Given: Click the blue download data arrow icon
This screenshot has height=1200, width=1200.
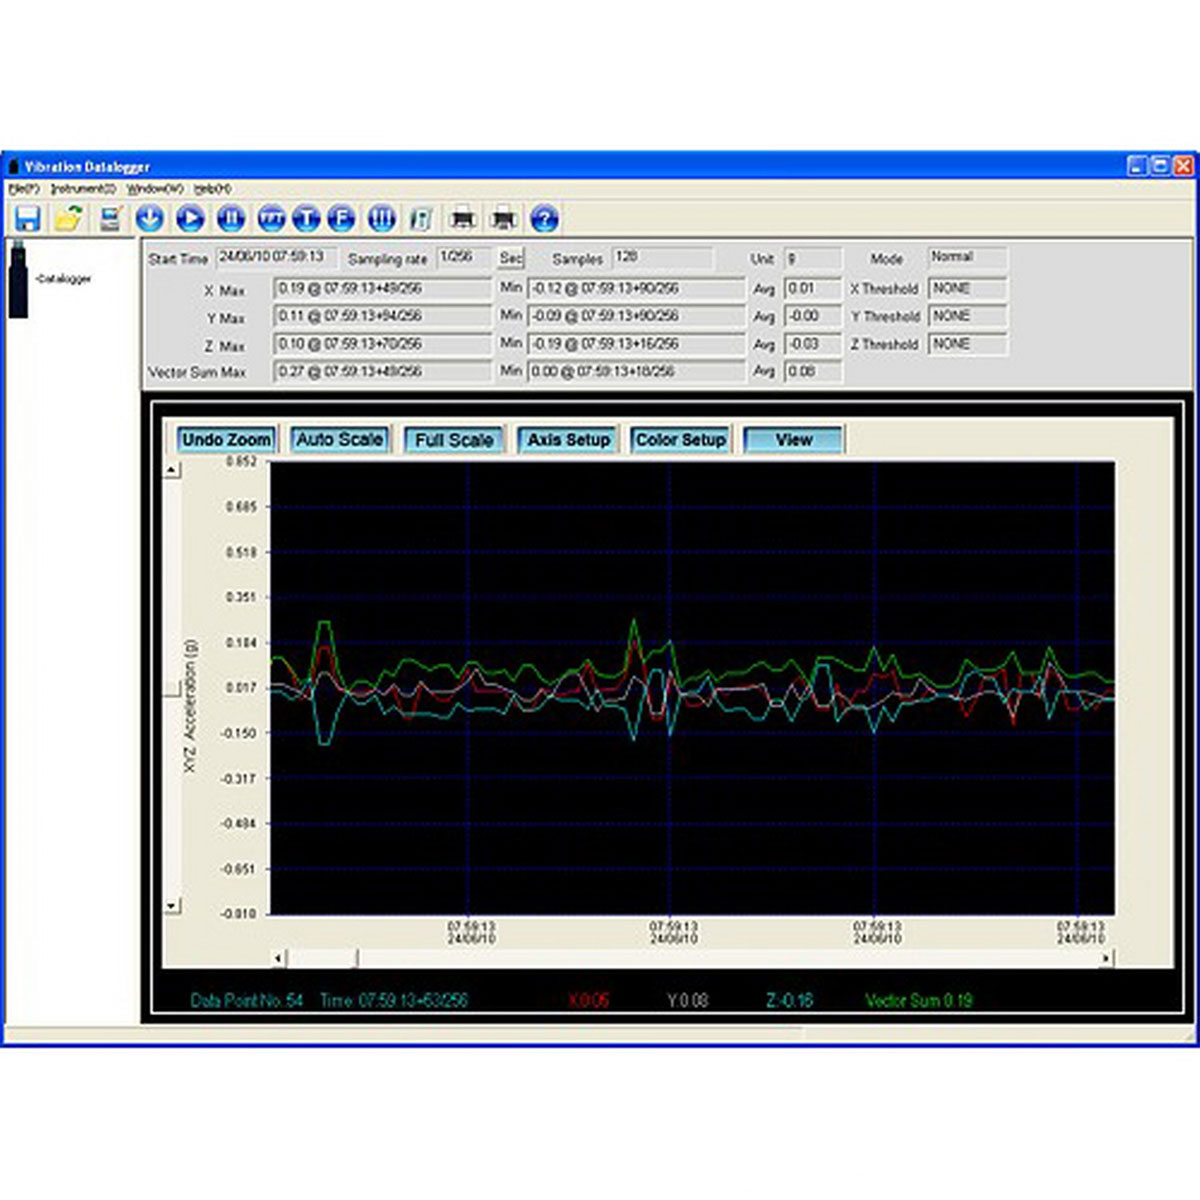Looking at the screenshot, I should pos(151,218).
